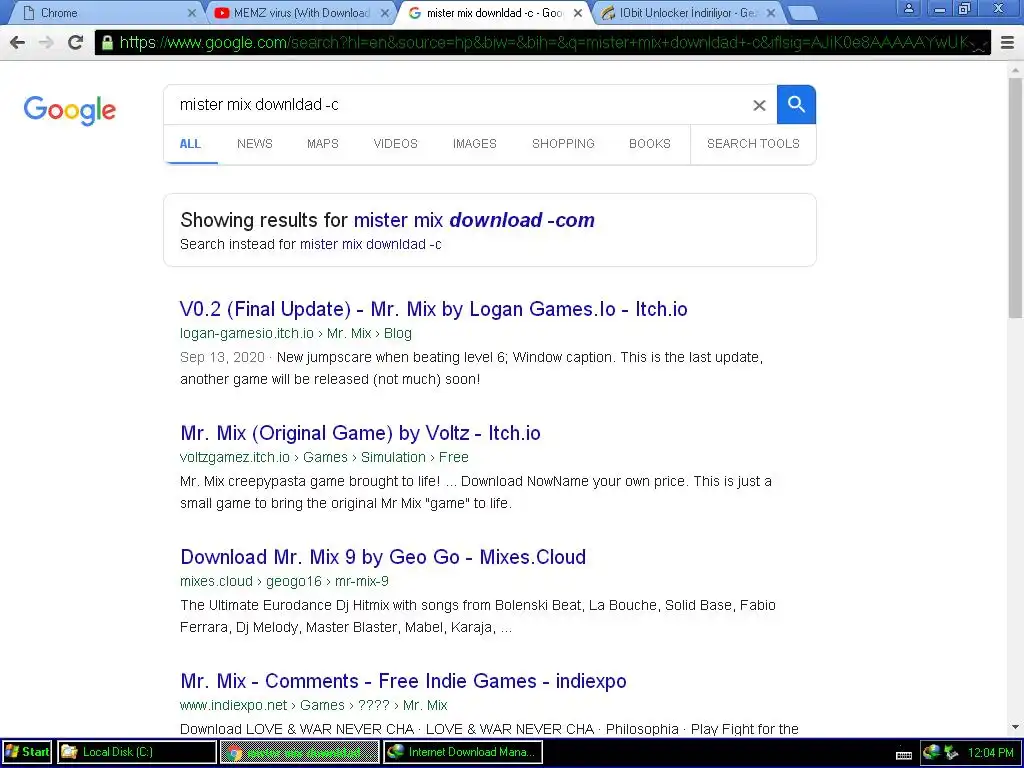Reload the page with the refresh icon
The width and height of the screenshot is (1024, 768).
click(x=76, y=43)
